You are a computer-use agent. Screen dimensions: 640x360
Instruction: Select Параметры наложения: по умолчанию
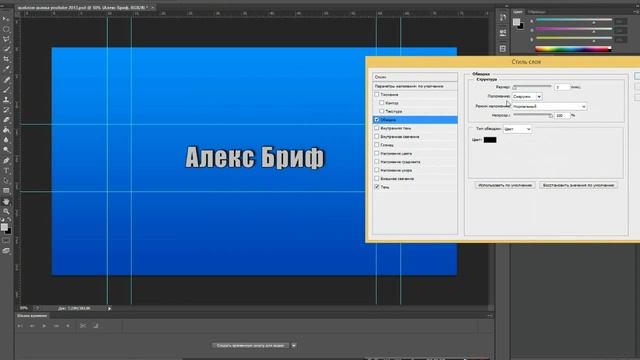click(x=415, y=86)
